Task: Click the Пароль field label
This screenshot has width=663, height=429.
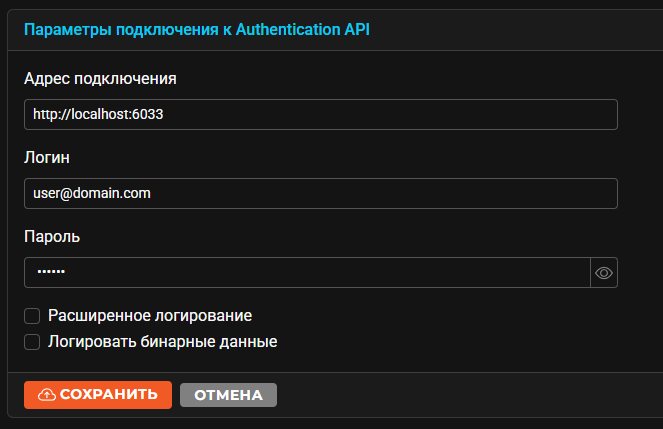Action: [x=52, y=237]
